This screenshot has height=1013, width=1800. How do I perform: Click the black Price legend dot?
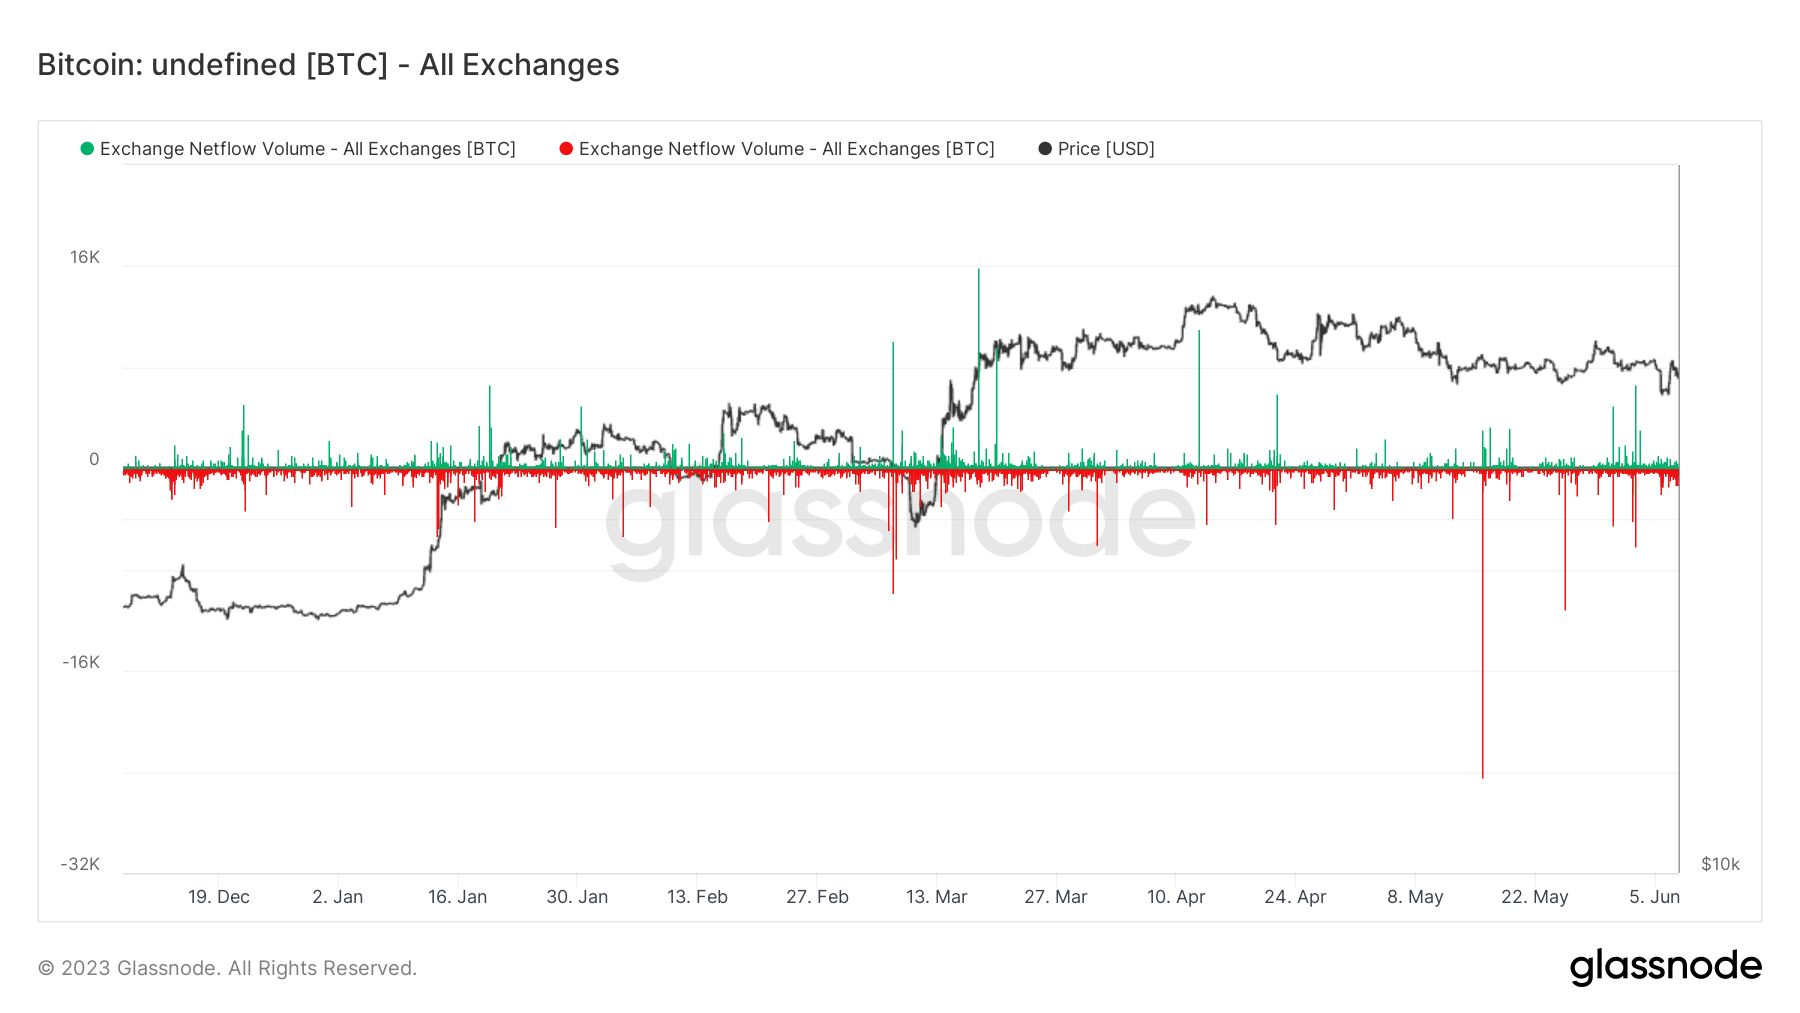click(1045, 149)
